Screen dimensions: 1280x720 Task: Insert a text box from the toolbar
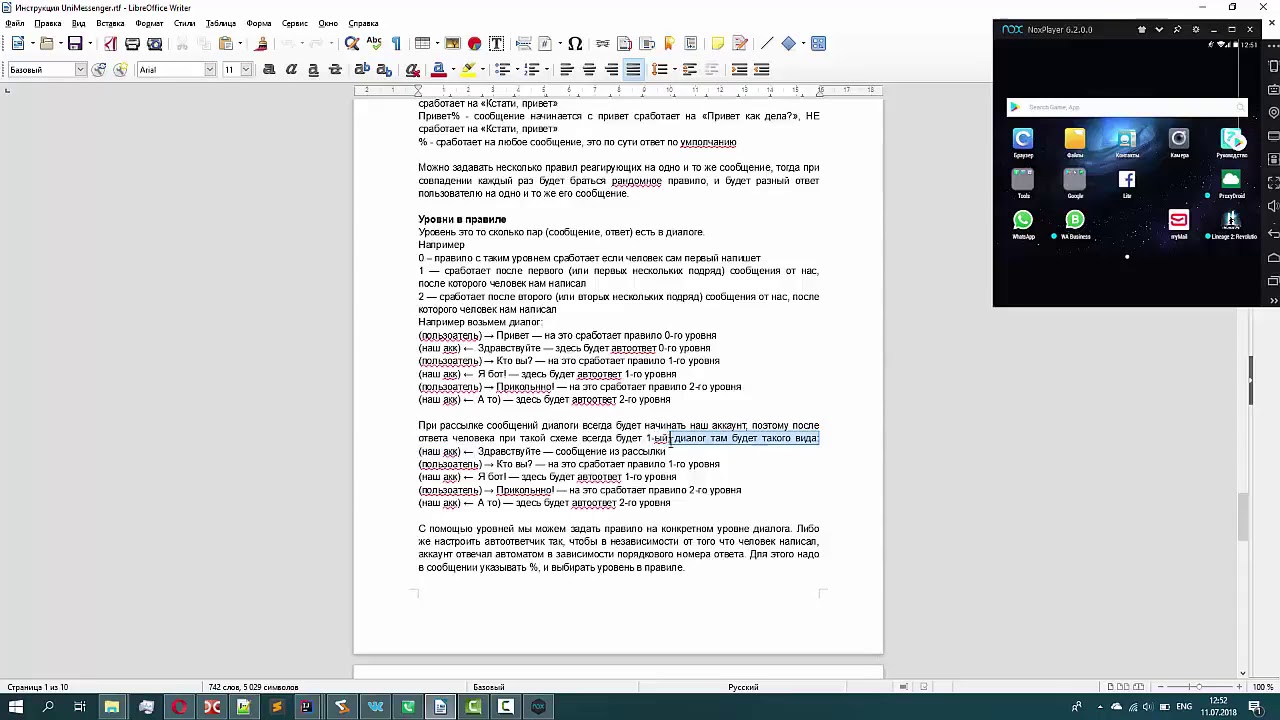(496, 44)
